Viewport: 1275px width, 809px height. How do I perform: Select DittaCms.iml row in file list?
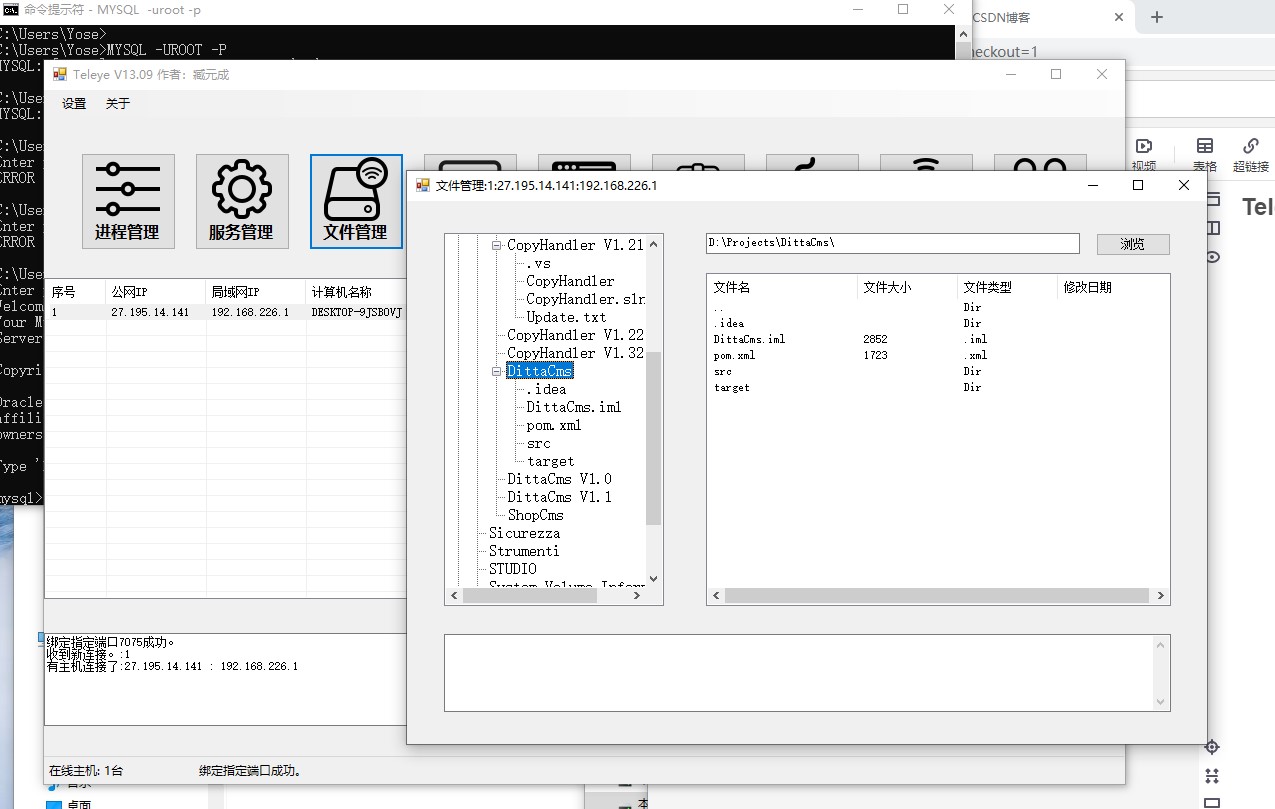(x=937, y=339)
